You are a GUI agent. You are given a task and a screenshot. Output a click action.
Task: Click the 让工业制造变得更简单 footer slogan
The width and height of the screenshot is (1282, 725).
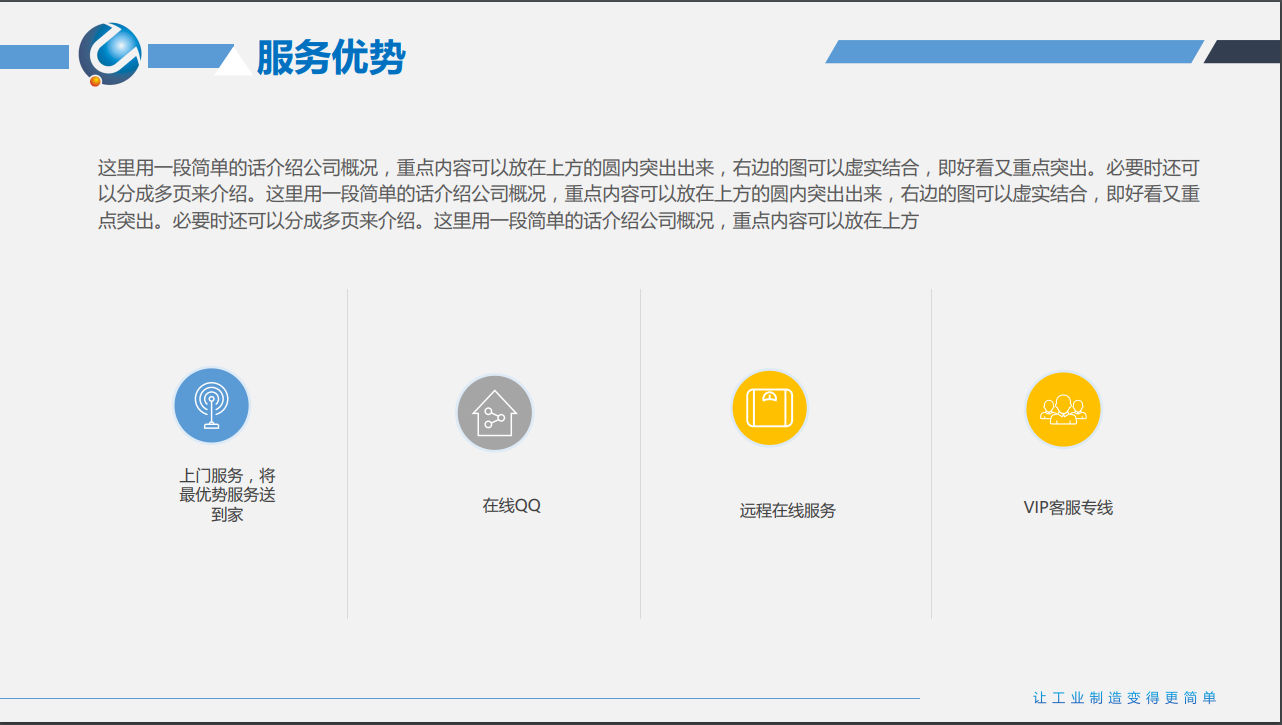pos(1125,698)
